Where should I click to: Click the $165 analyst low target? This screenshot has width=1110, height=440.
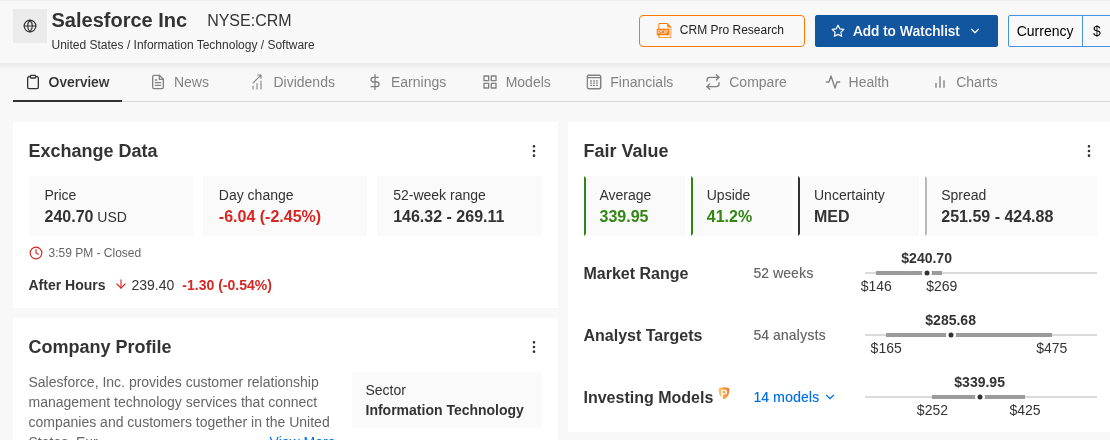[886, 348]
